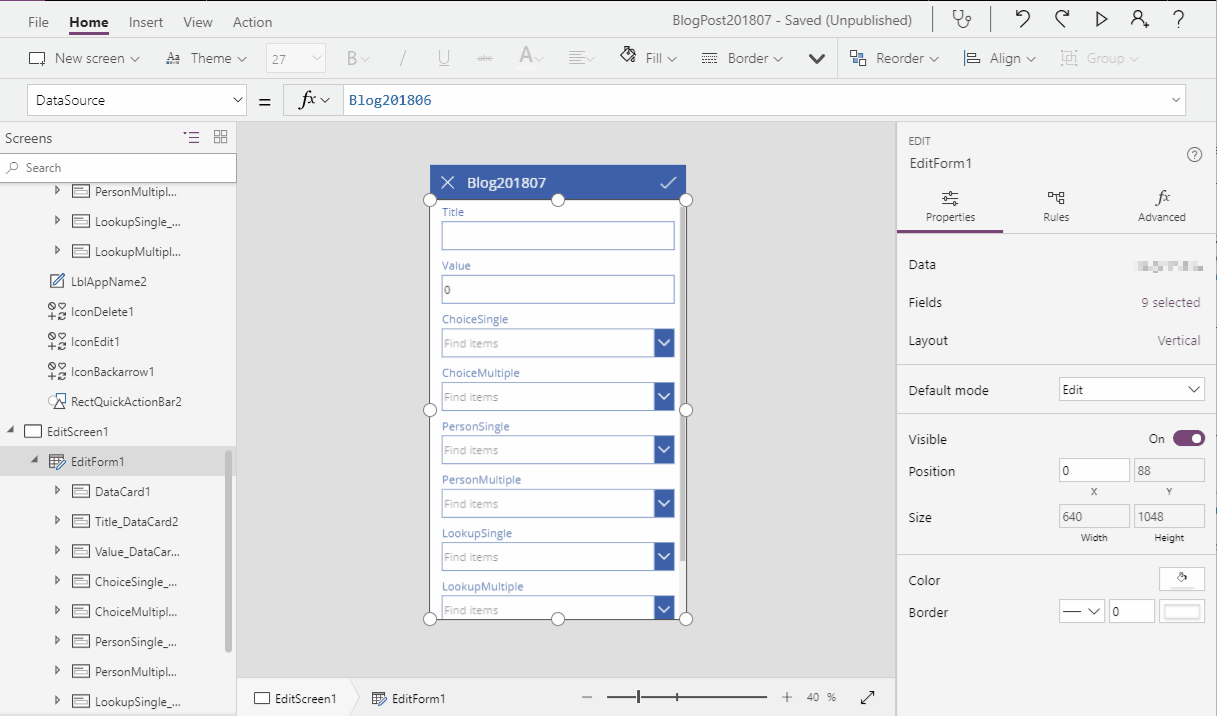
Task: Click the fit-to-window expand icon
Action: (x=868, y=697)
